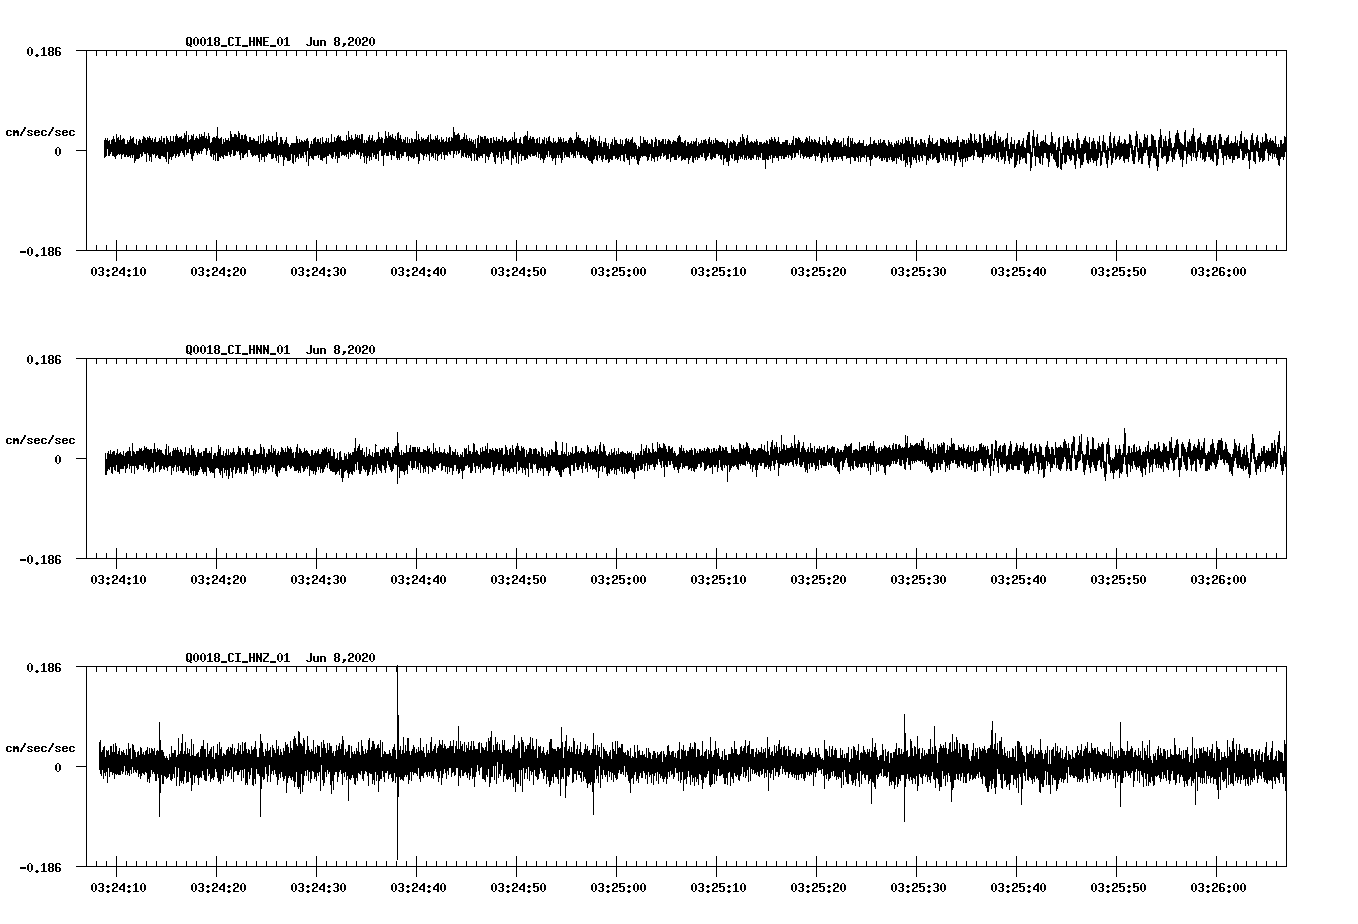Viewport: 1358px width, 924px height.
Task: Click the 03:24:10 time label under HNE plot
Action: (x=118, y=271)
